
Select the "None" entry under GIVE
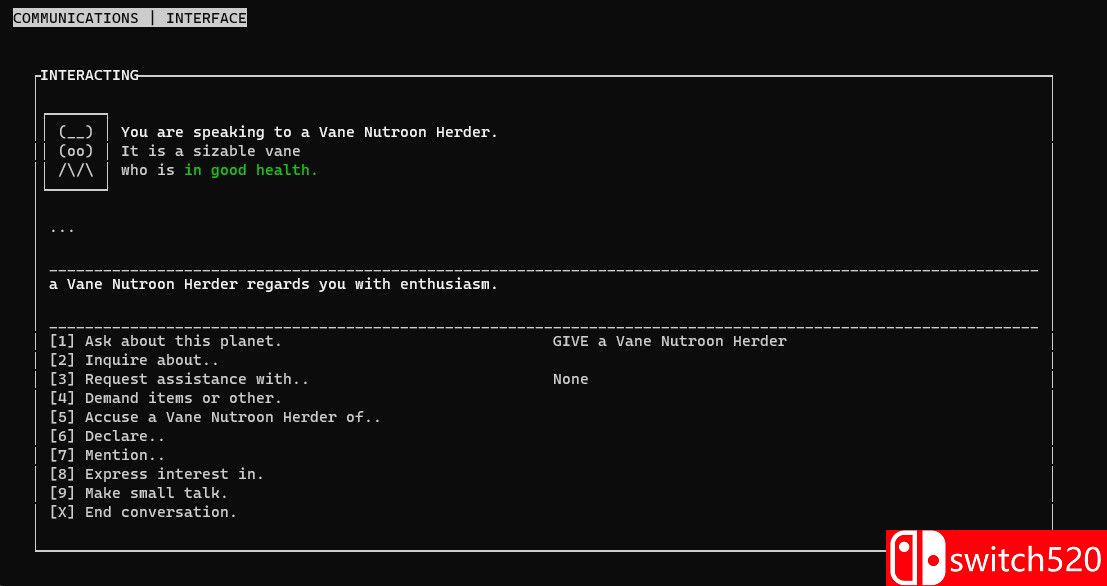(570, 379)
